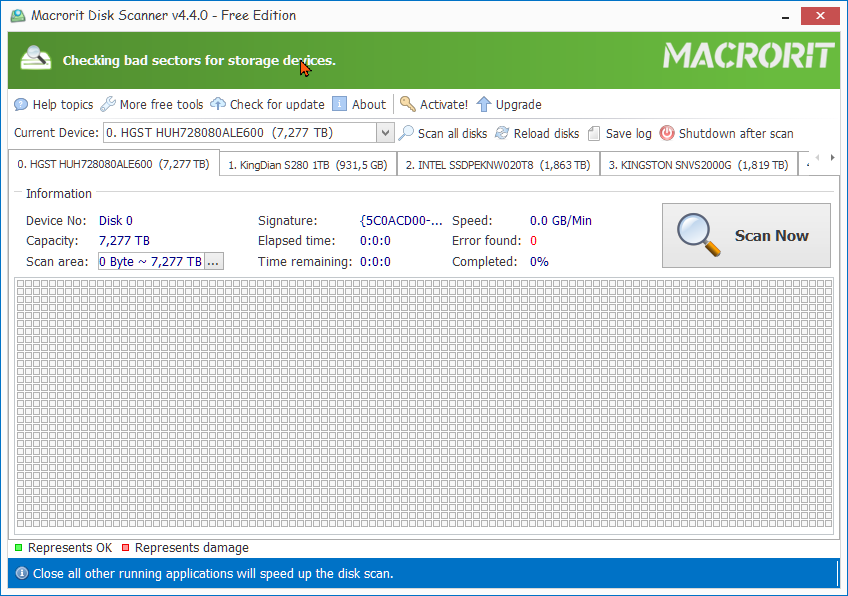The image size is (848, 596).
Task: Open scan area settings via the ellipsis button
Action: [x=213, y=262]
